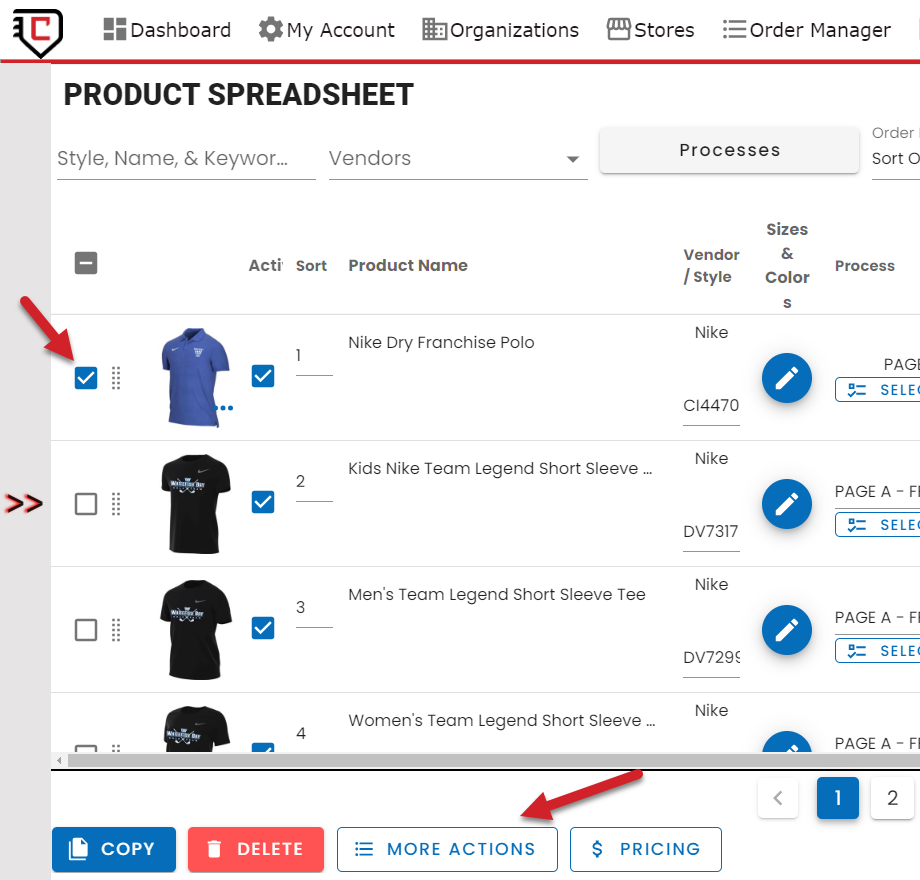Click the Select process button for DV7299 row
This screenshot has height=880, width=920.
878,651
